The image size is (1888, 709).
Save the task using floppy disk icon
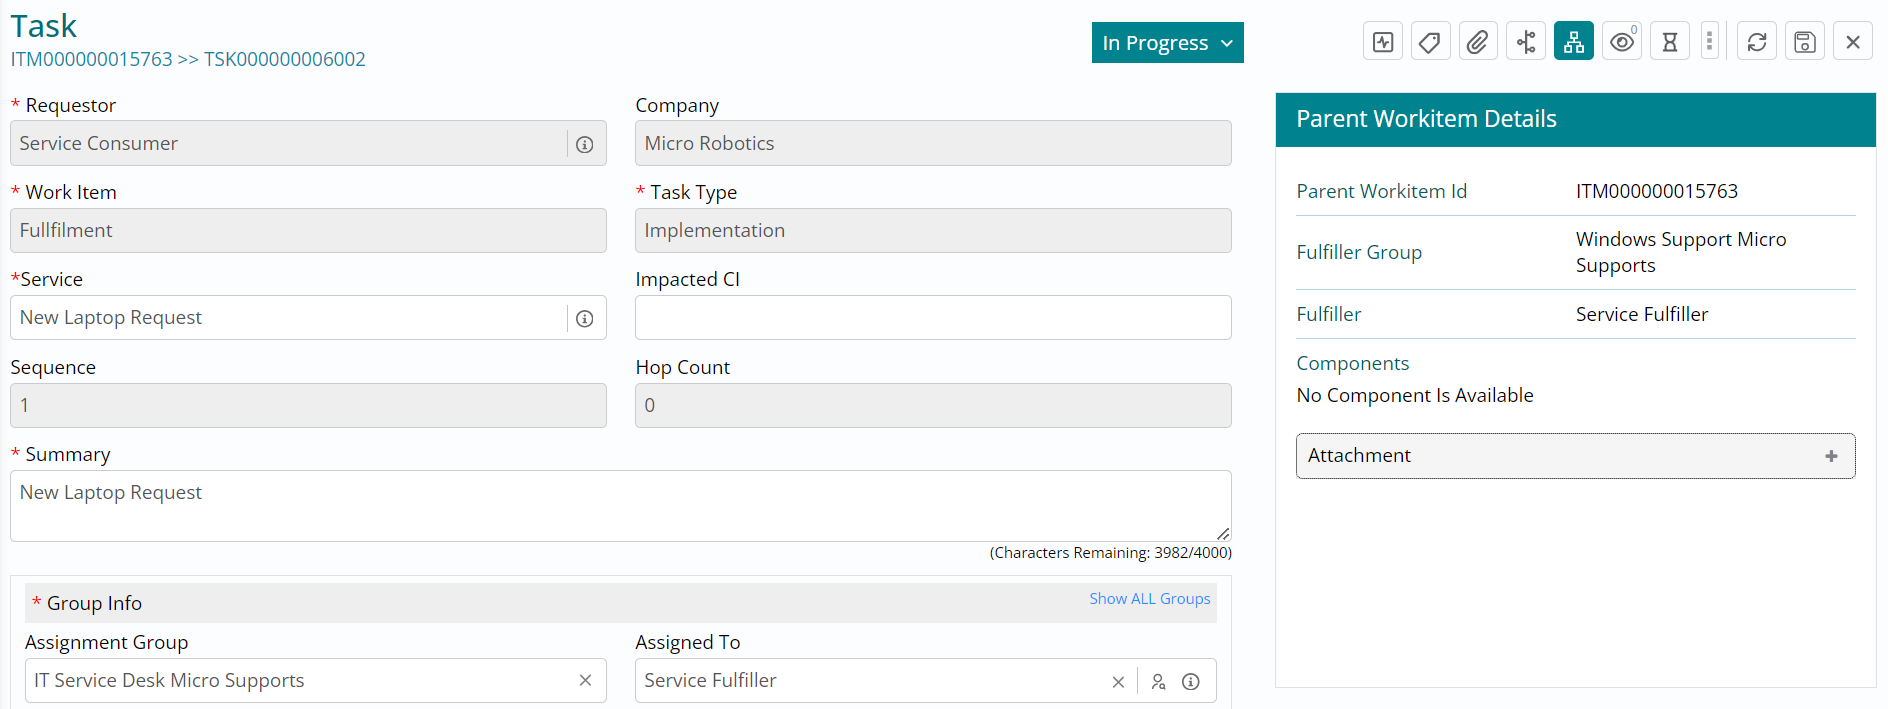1805,42
